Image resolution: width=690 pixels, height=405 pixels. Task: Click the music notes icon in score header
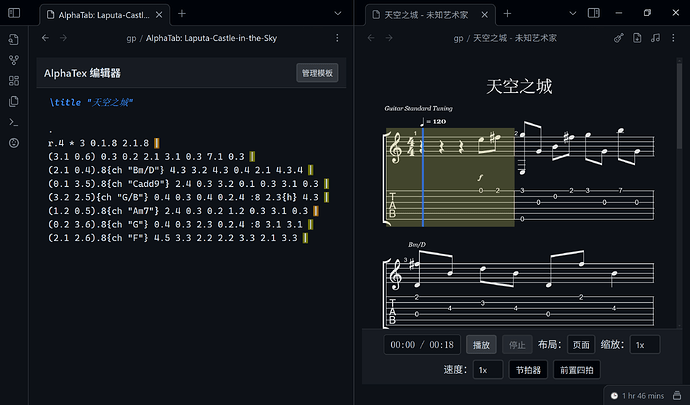pos(655,38)
